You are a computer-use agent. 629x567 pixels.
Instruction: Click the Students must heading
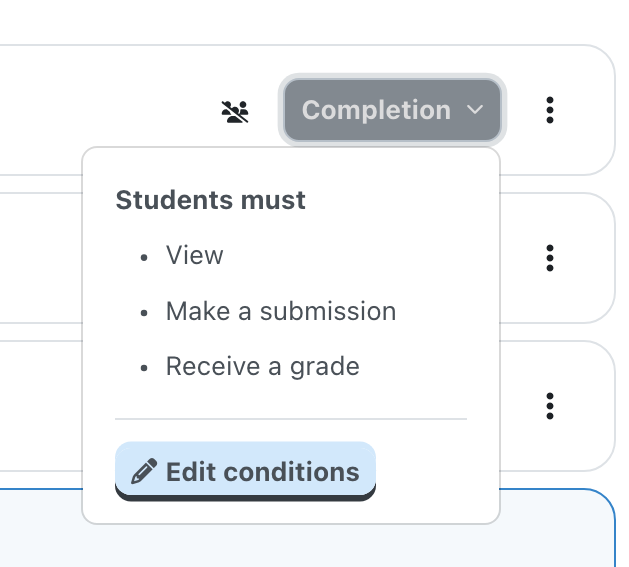[211, 200]
